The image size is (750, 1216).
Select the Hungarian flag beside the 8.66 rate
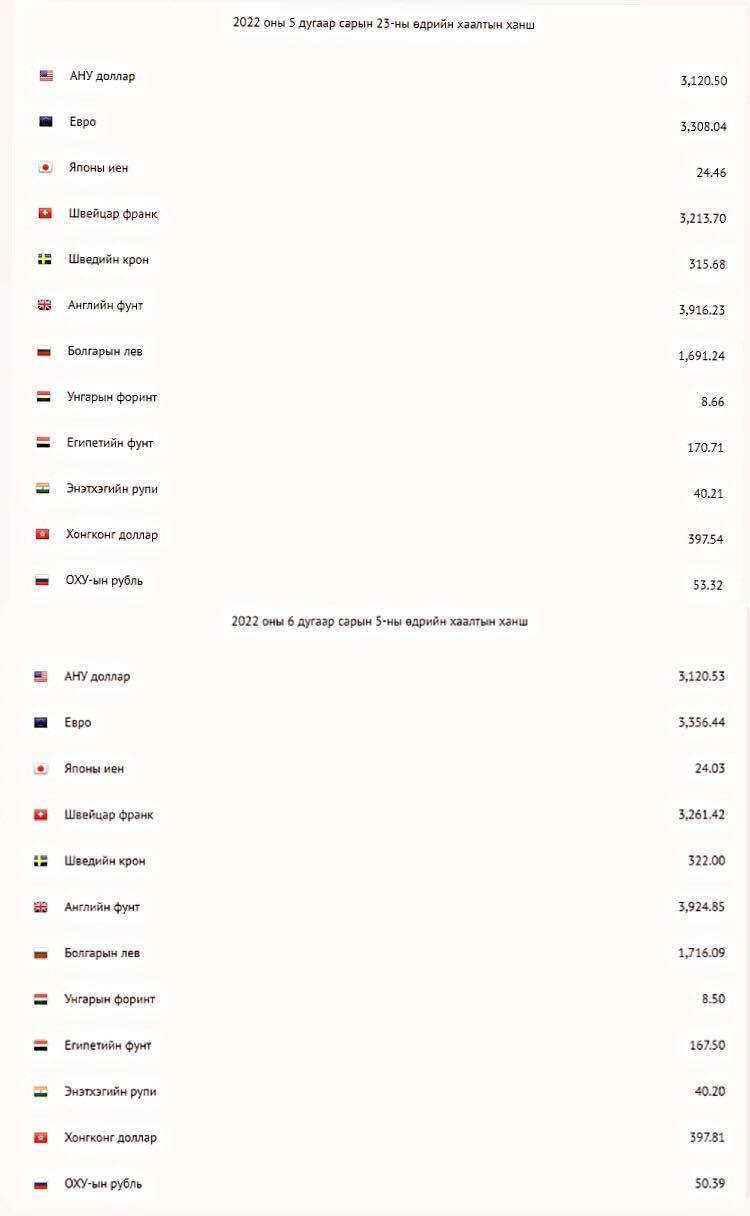[43, 397]
